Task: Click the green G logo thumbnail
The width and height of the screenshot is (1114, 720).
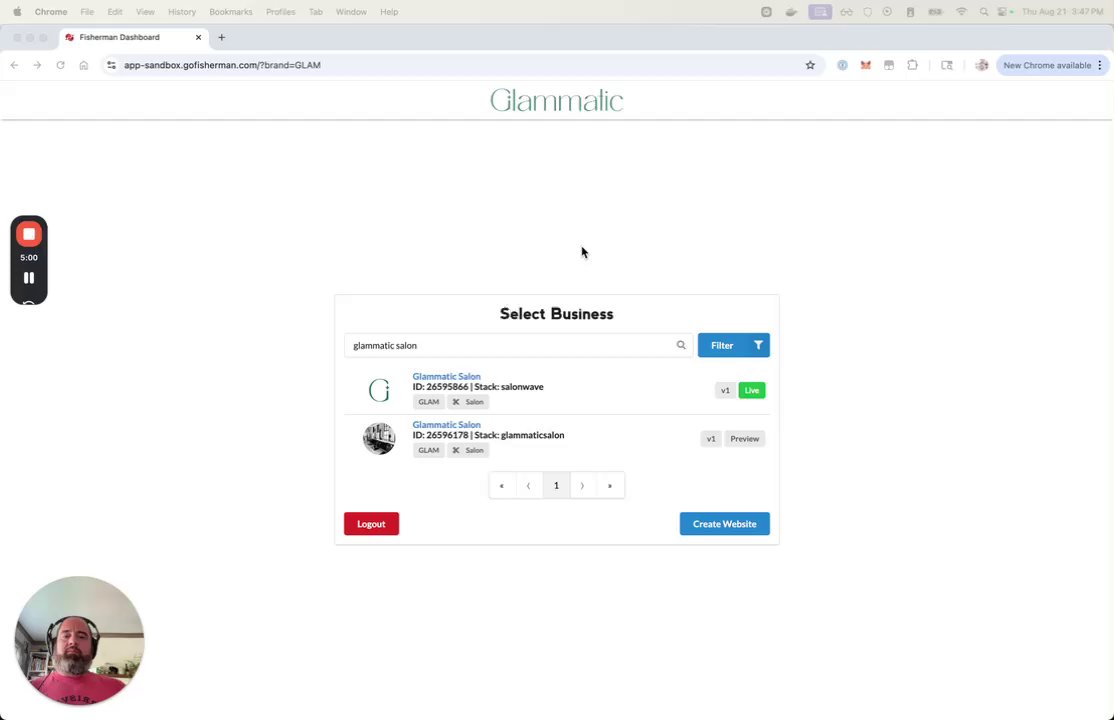Action: pos(379,390)
